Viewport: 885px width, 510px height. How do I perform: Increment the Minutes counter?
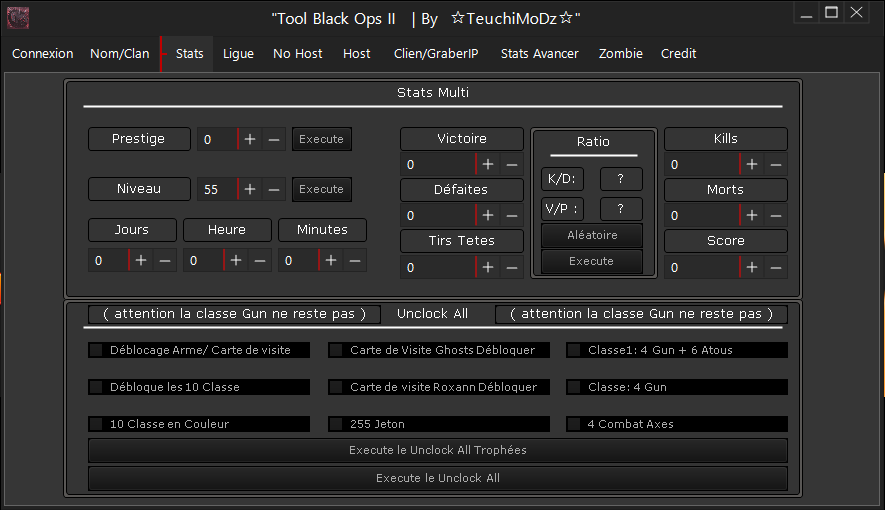(331, 261)
